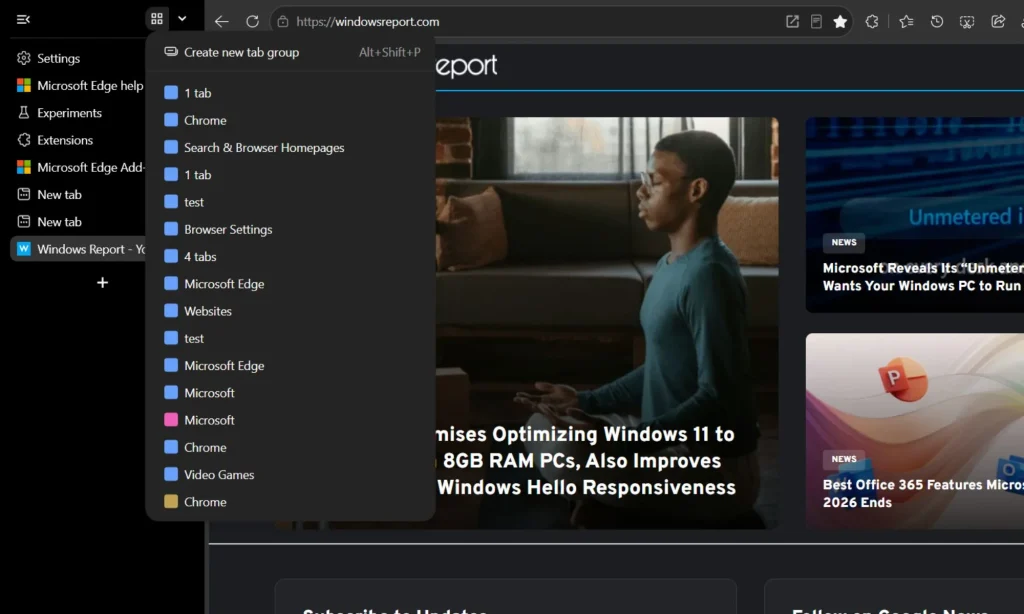Switch to the Microsoft Edge Add-ons tab
This screenshot has height=614, width=1024.
point(78,167)
